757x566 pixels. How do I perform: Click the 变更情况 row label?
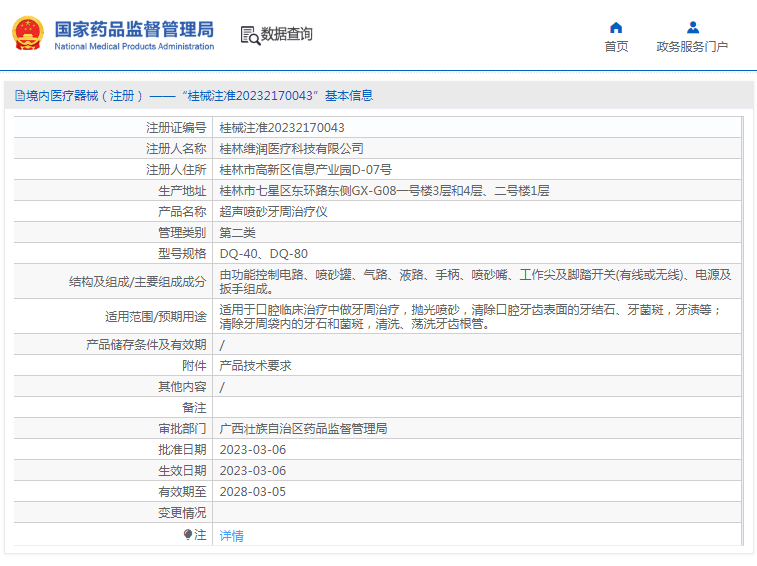tap(182, 512)
